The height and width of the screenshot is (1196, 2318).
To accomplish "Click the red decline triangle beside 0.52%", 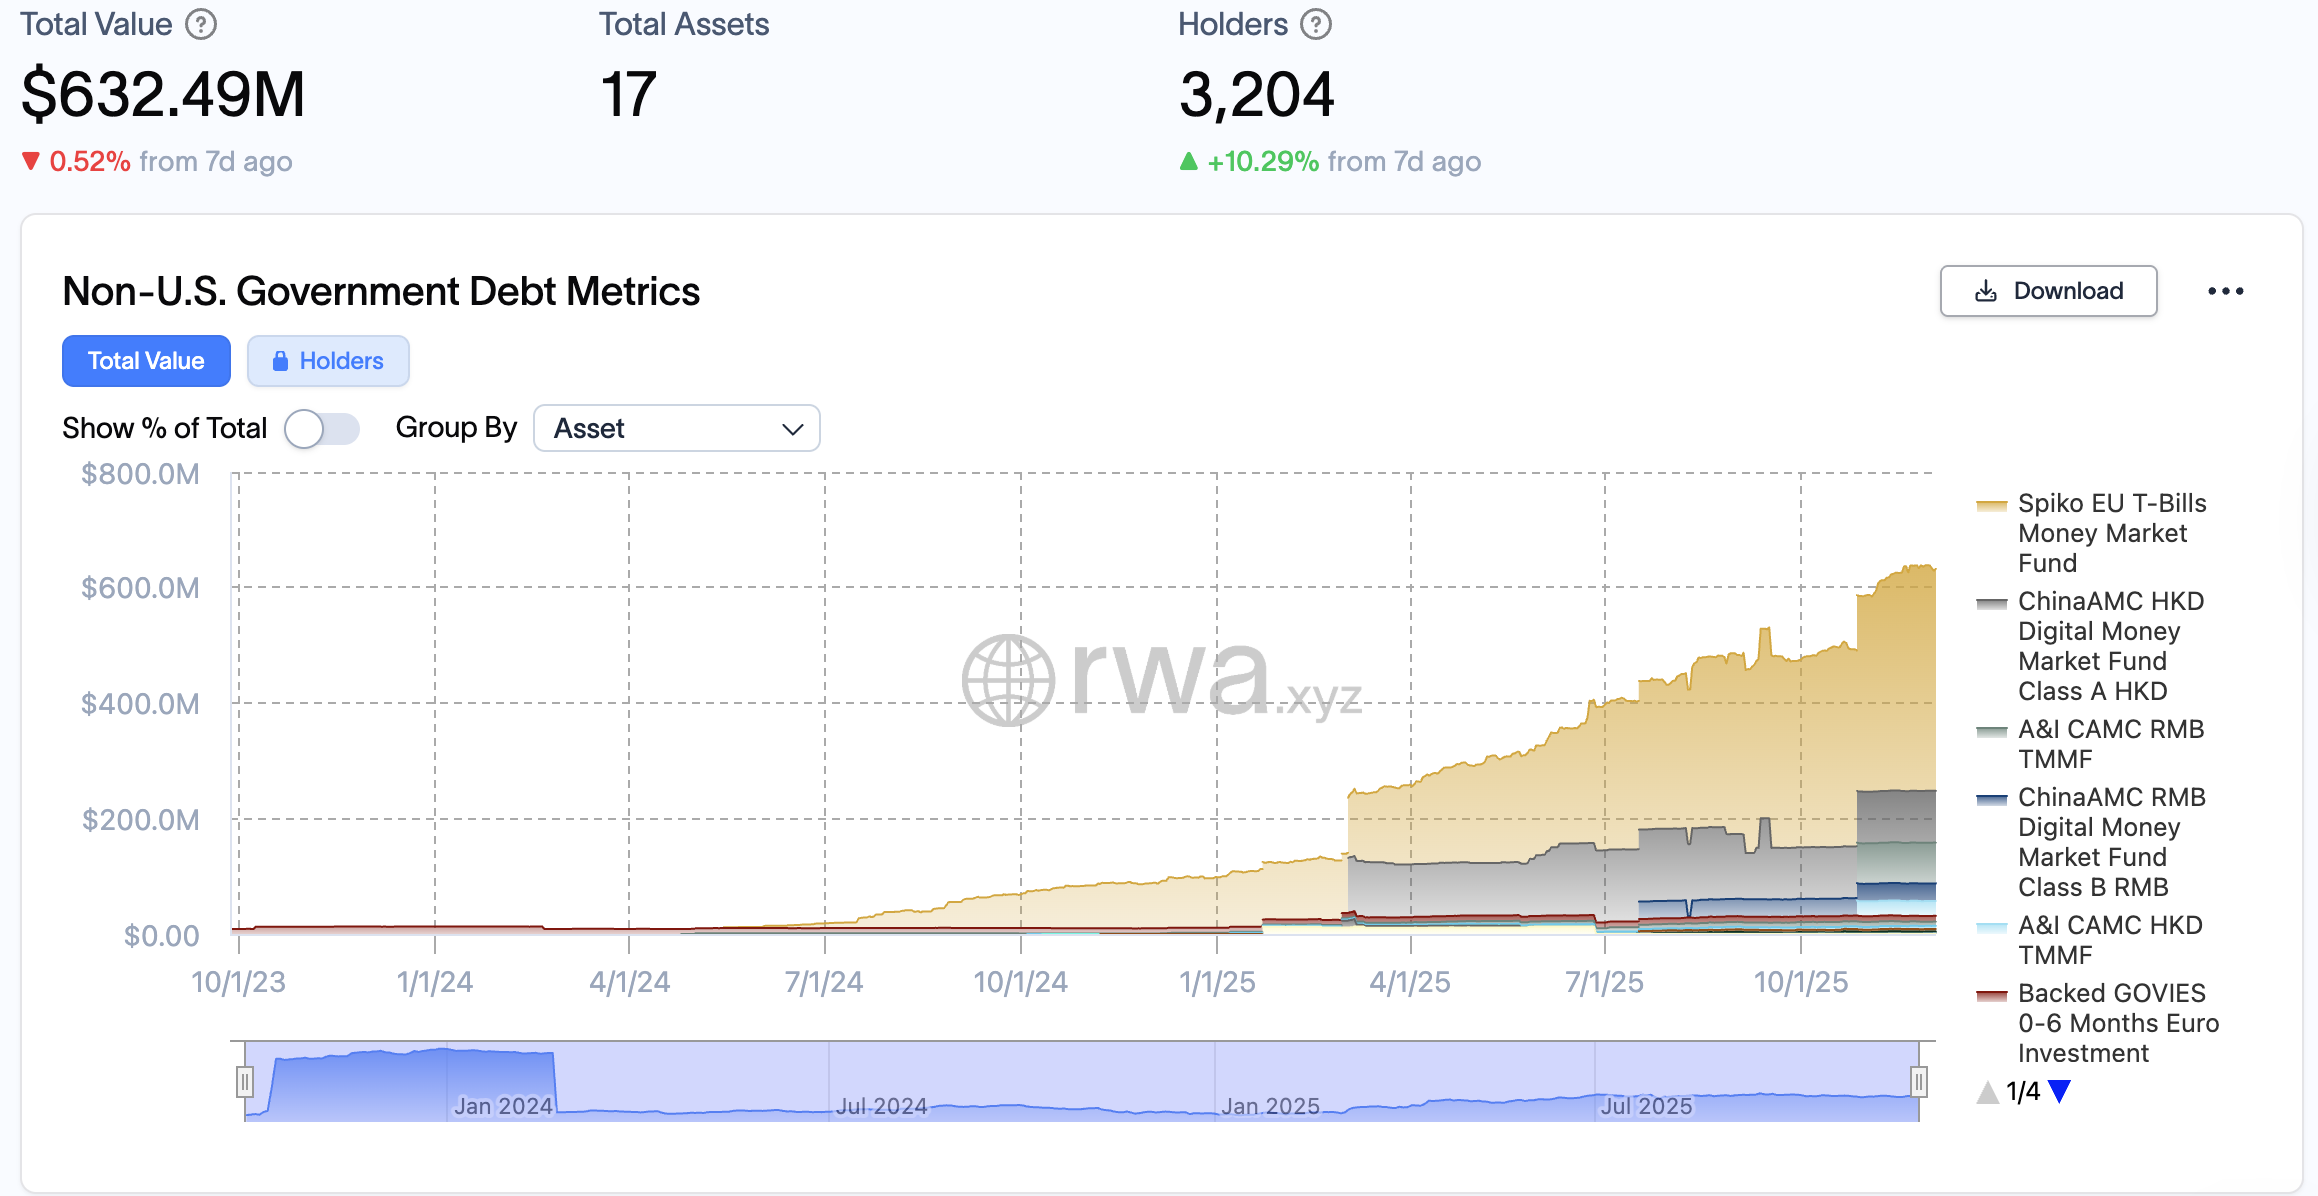I will click(x=31, y=160).
